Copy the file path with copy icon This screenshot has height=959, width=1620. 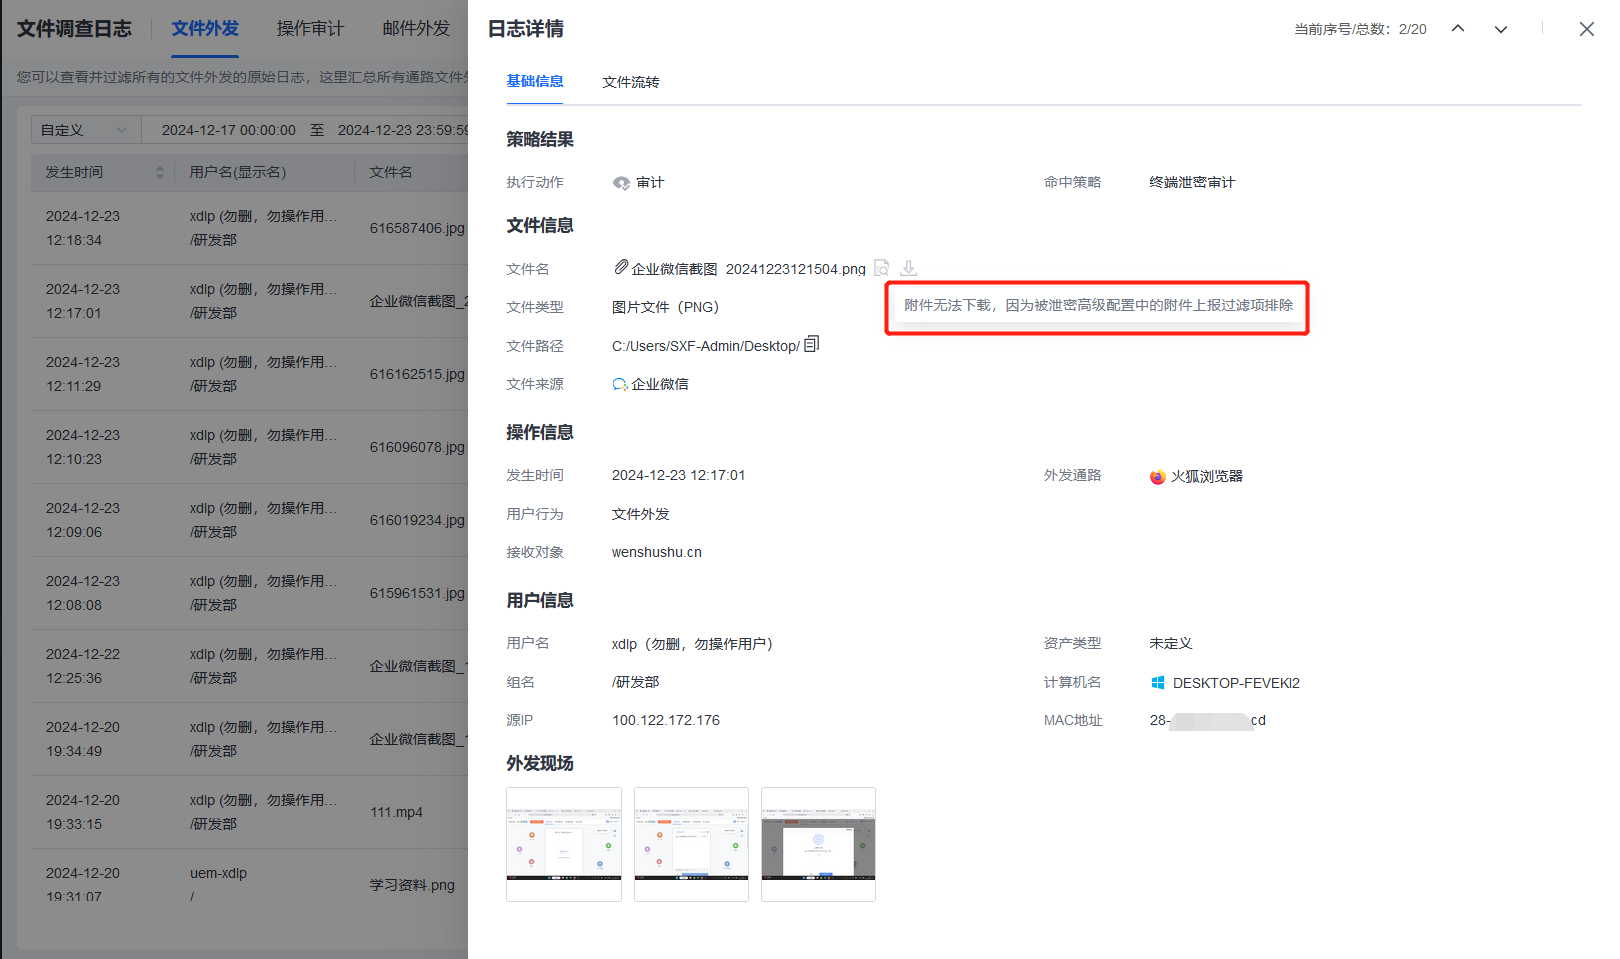(x=811, y=345)
